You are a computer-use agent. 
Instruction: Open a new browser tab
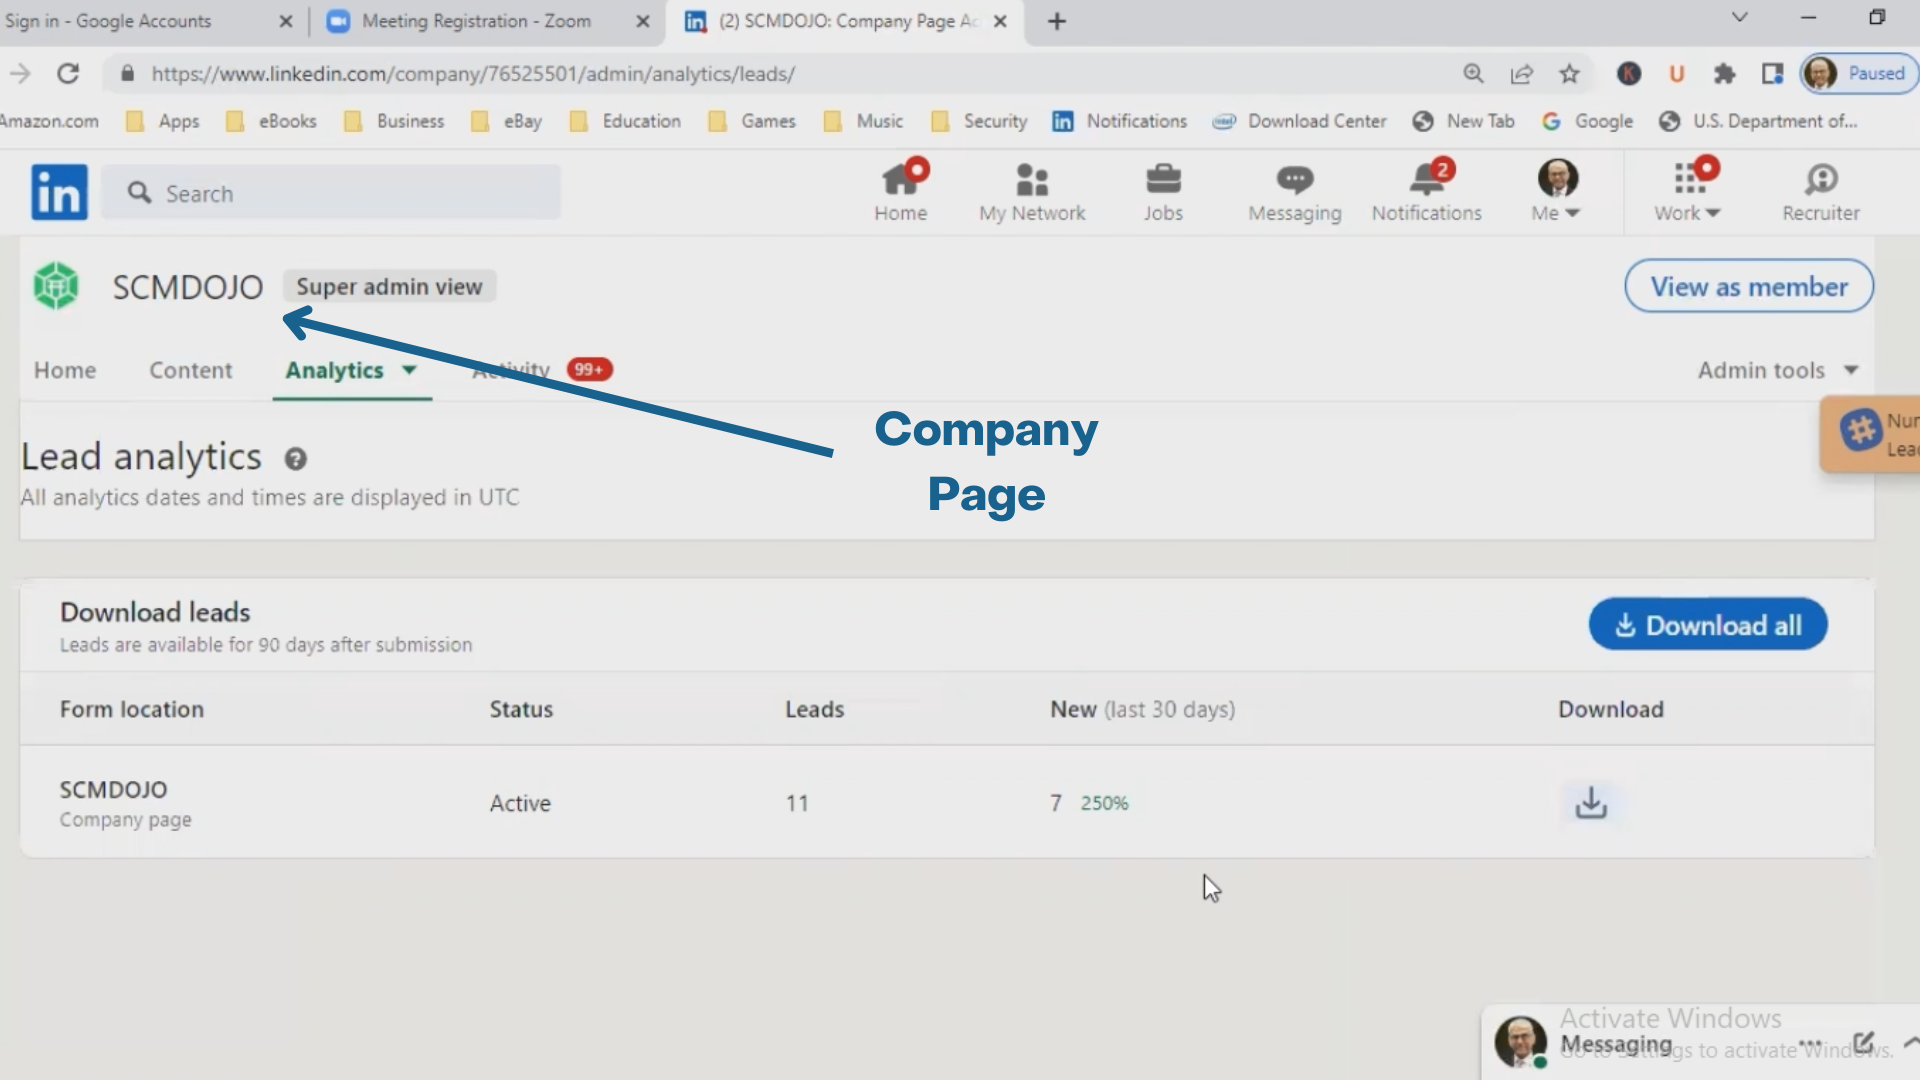tap(1057, 21)
